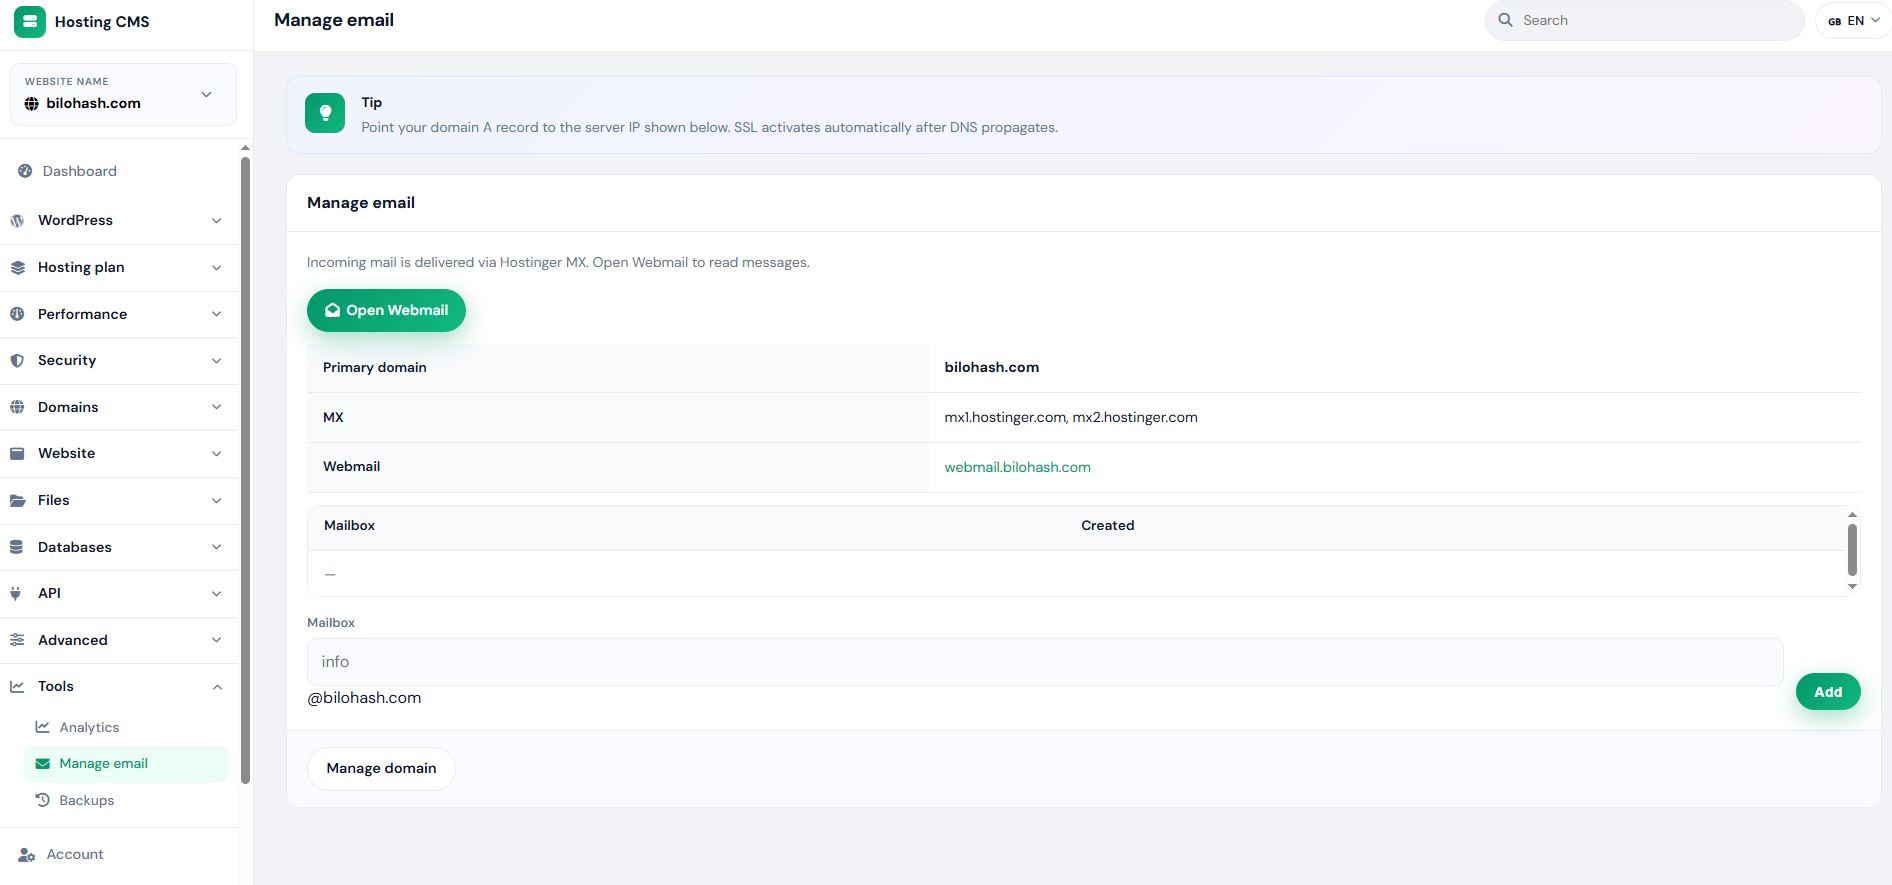
Task: Click the Files folder icon
Action: pos(17,500)
